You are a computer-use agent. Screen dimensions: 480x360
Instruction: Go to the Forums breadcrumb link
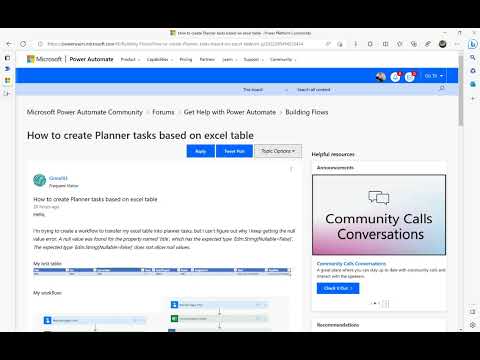tap(163, 112)
